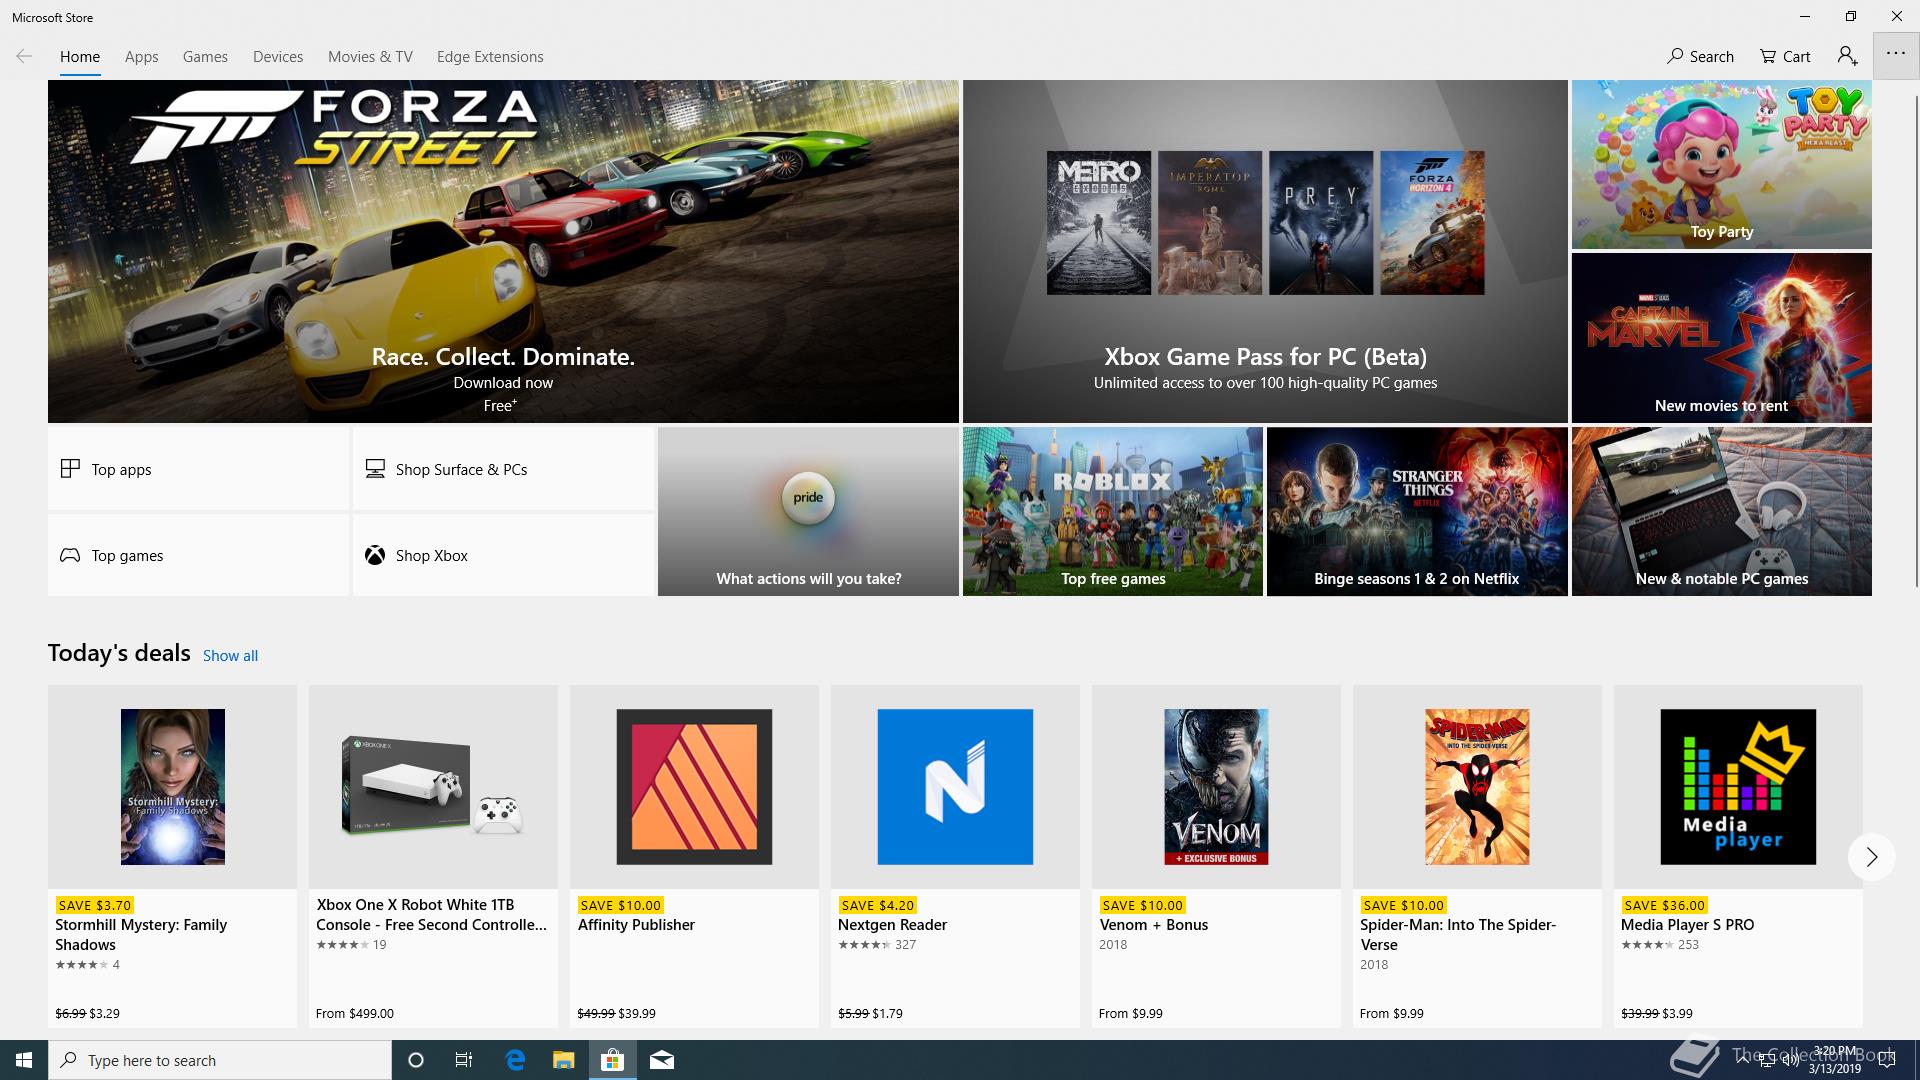
Task: Open the Forza Street banner
Action: (503, 251)
